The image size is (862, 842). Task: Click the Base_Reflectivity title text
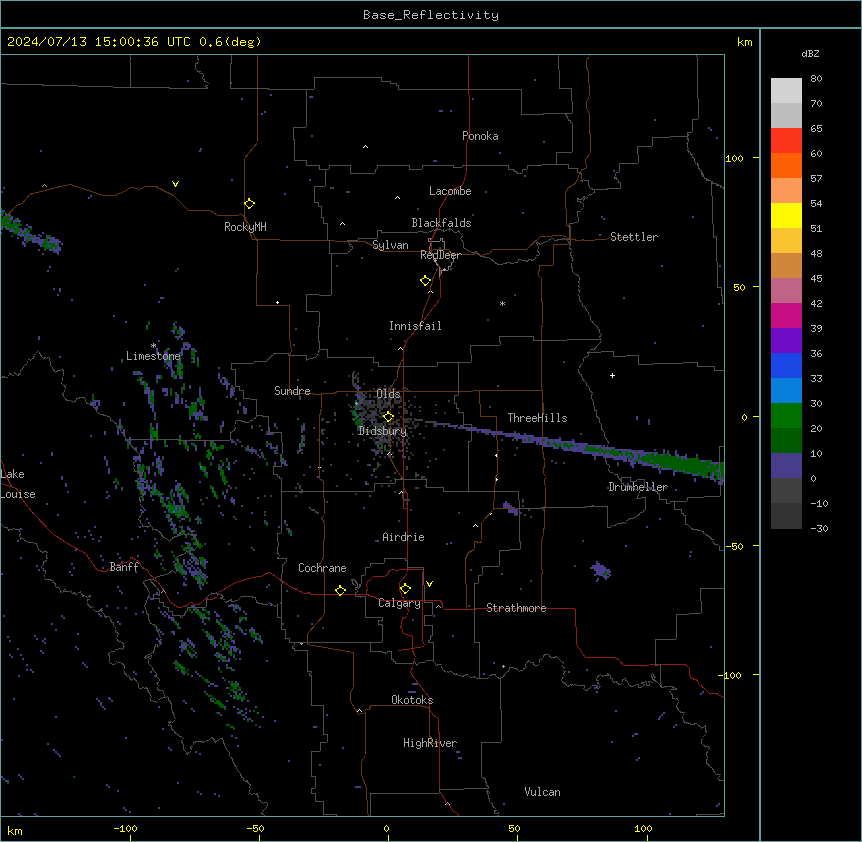(431, 15)
